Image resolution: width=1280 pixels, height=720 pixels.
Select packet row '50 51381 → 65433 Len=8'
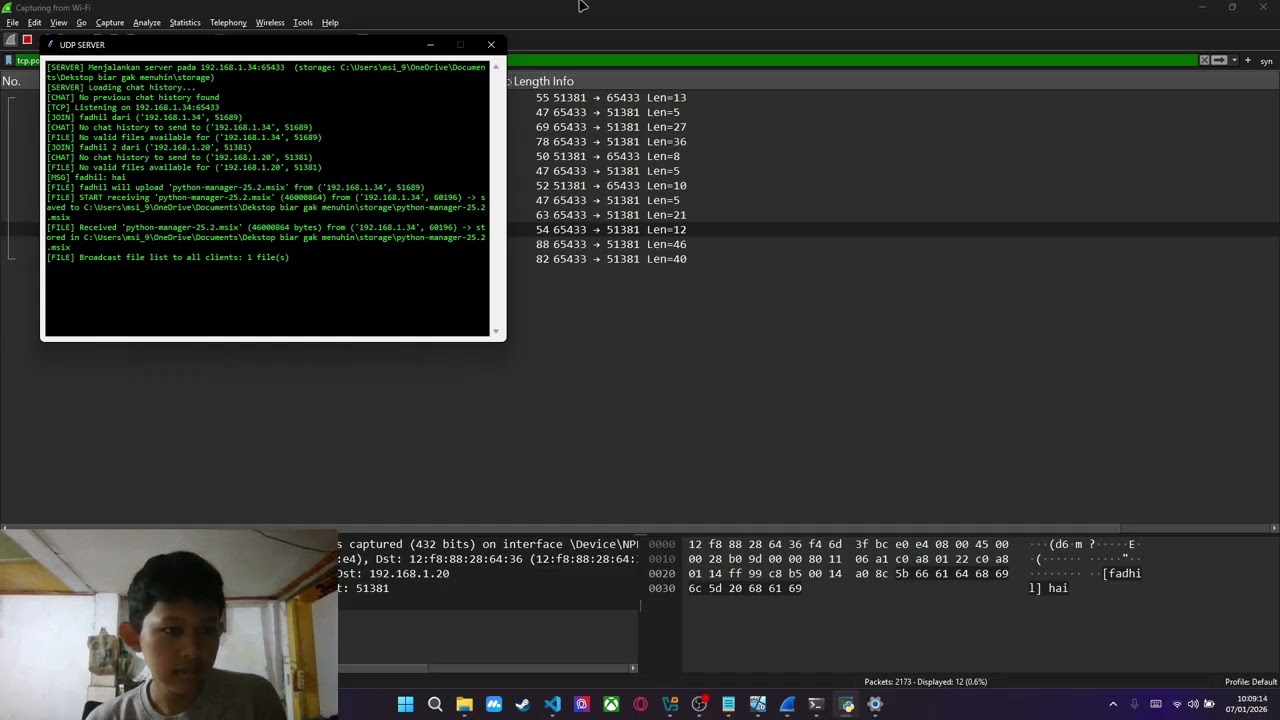pyautogui.click(x=608, y=156)
